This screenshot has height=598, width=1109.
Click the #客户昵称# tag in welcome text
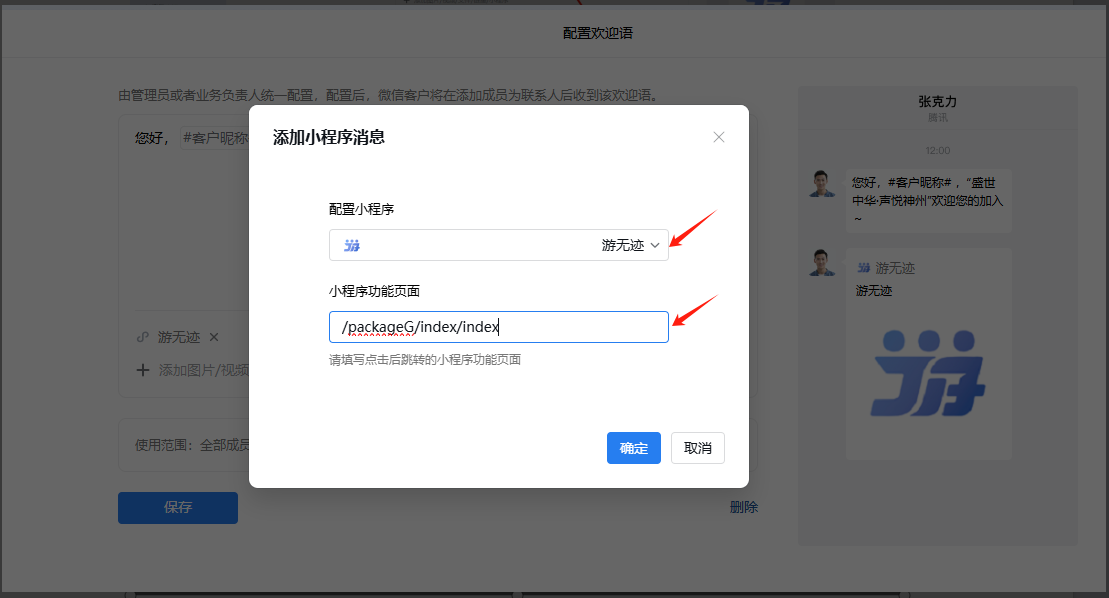click(214, 138)
